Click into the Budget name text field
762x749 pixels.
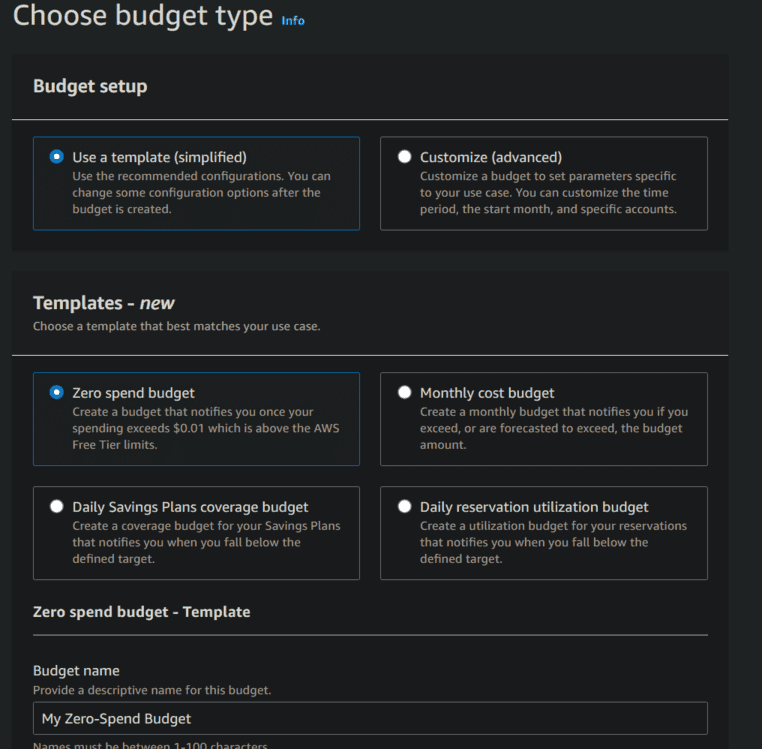click(370, 718)
